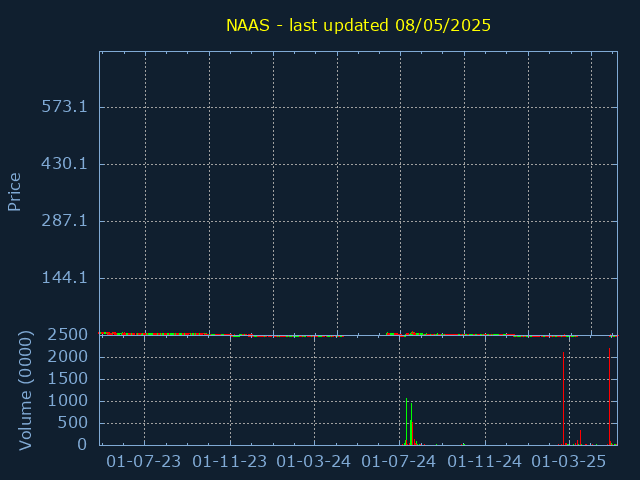Select the 573.1 price axis label
The image size is (640, 480).
64,107
